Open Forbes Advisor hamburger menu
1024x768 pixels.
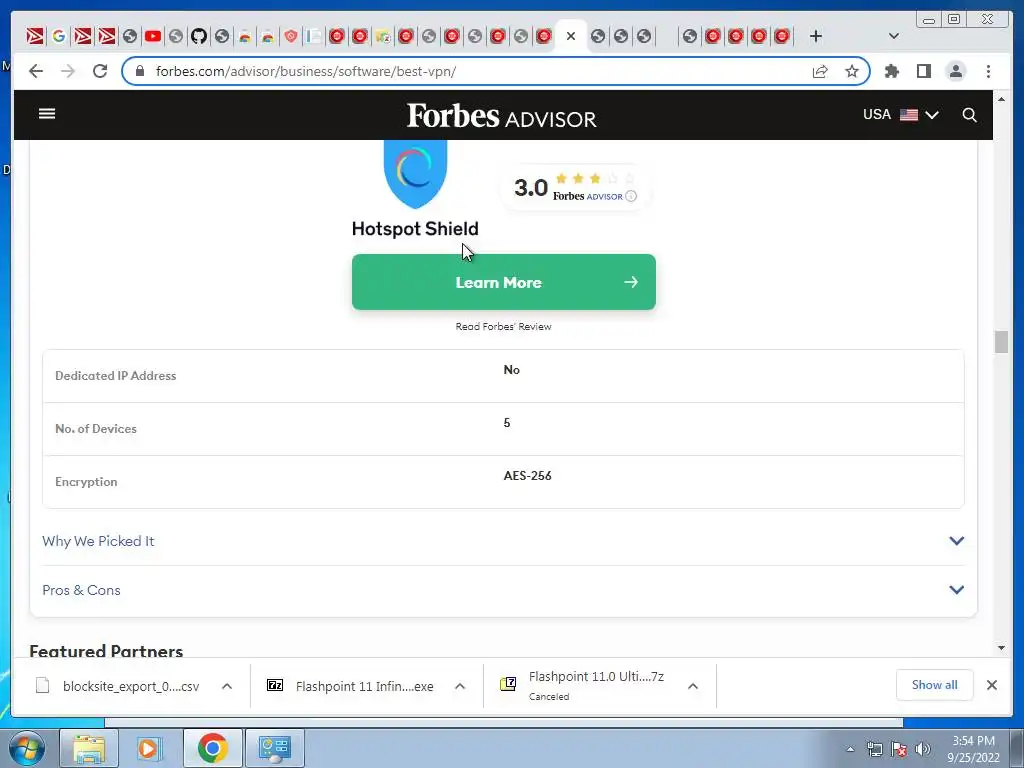coord(47,114)
